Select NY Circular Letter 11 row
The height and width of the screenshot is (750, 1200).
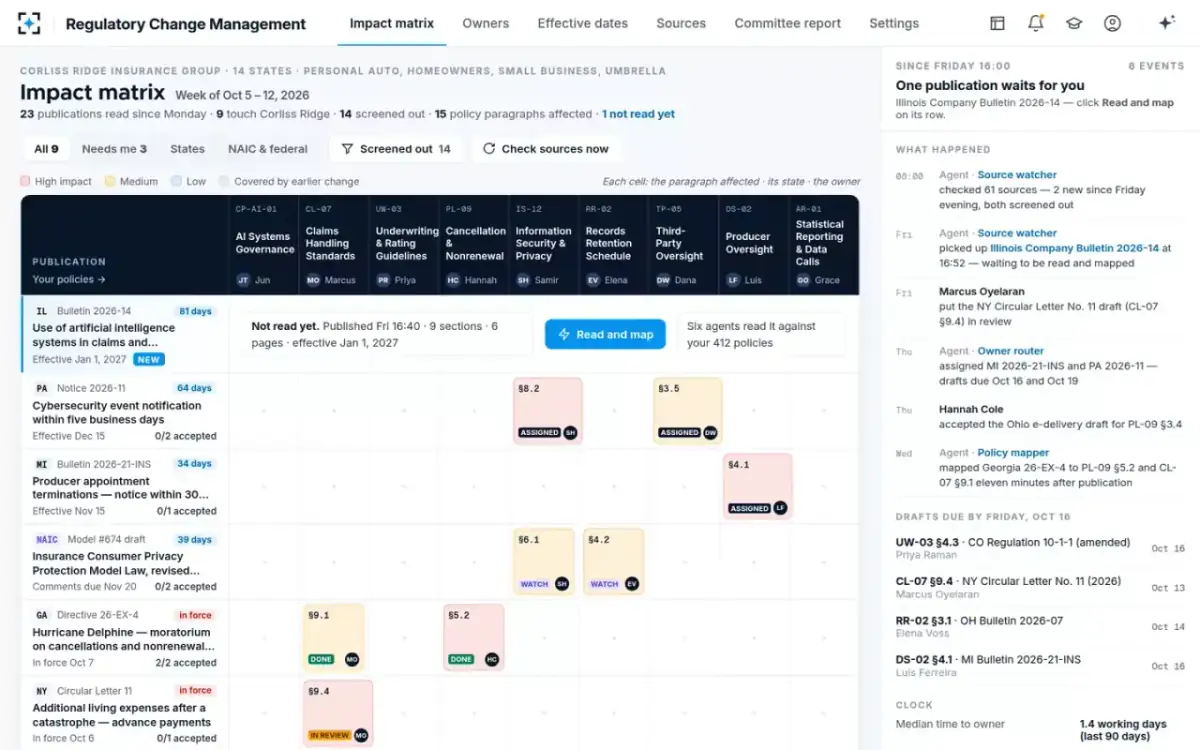pos(125,714)
